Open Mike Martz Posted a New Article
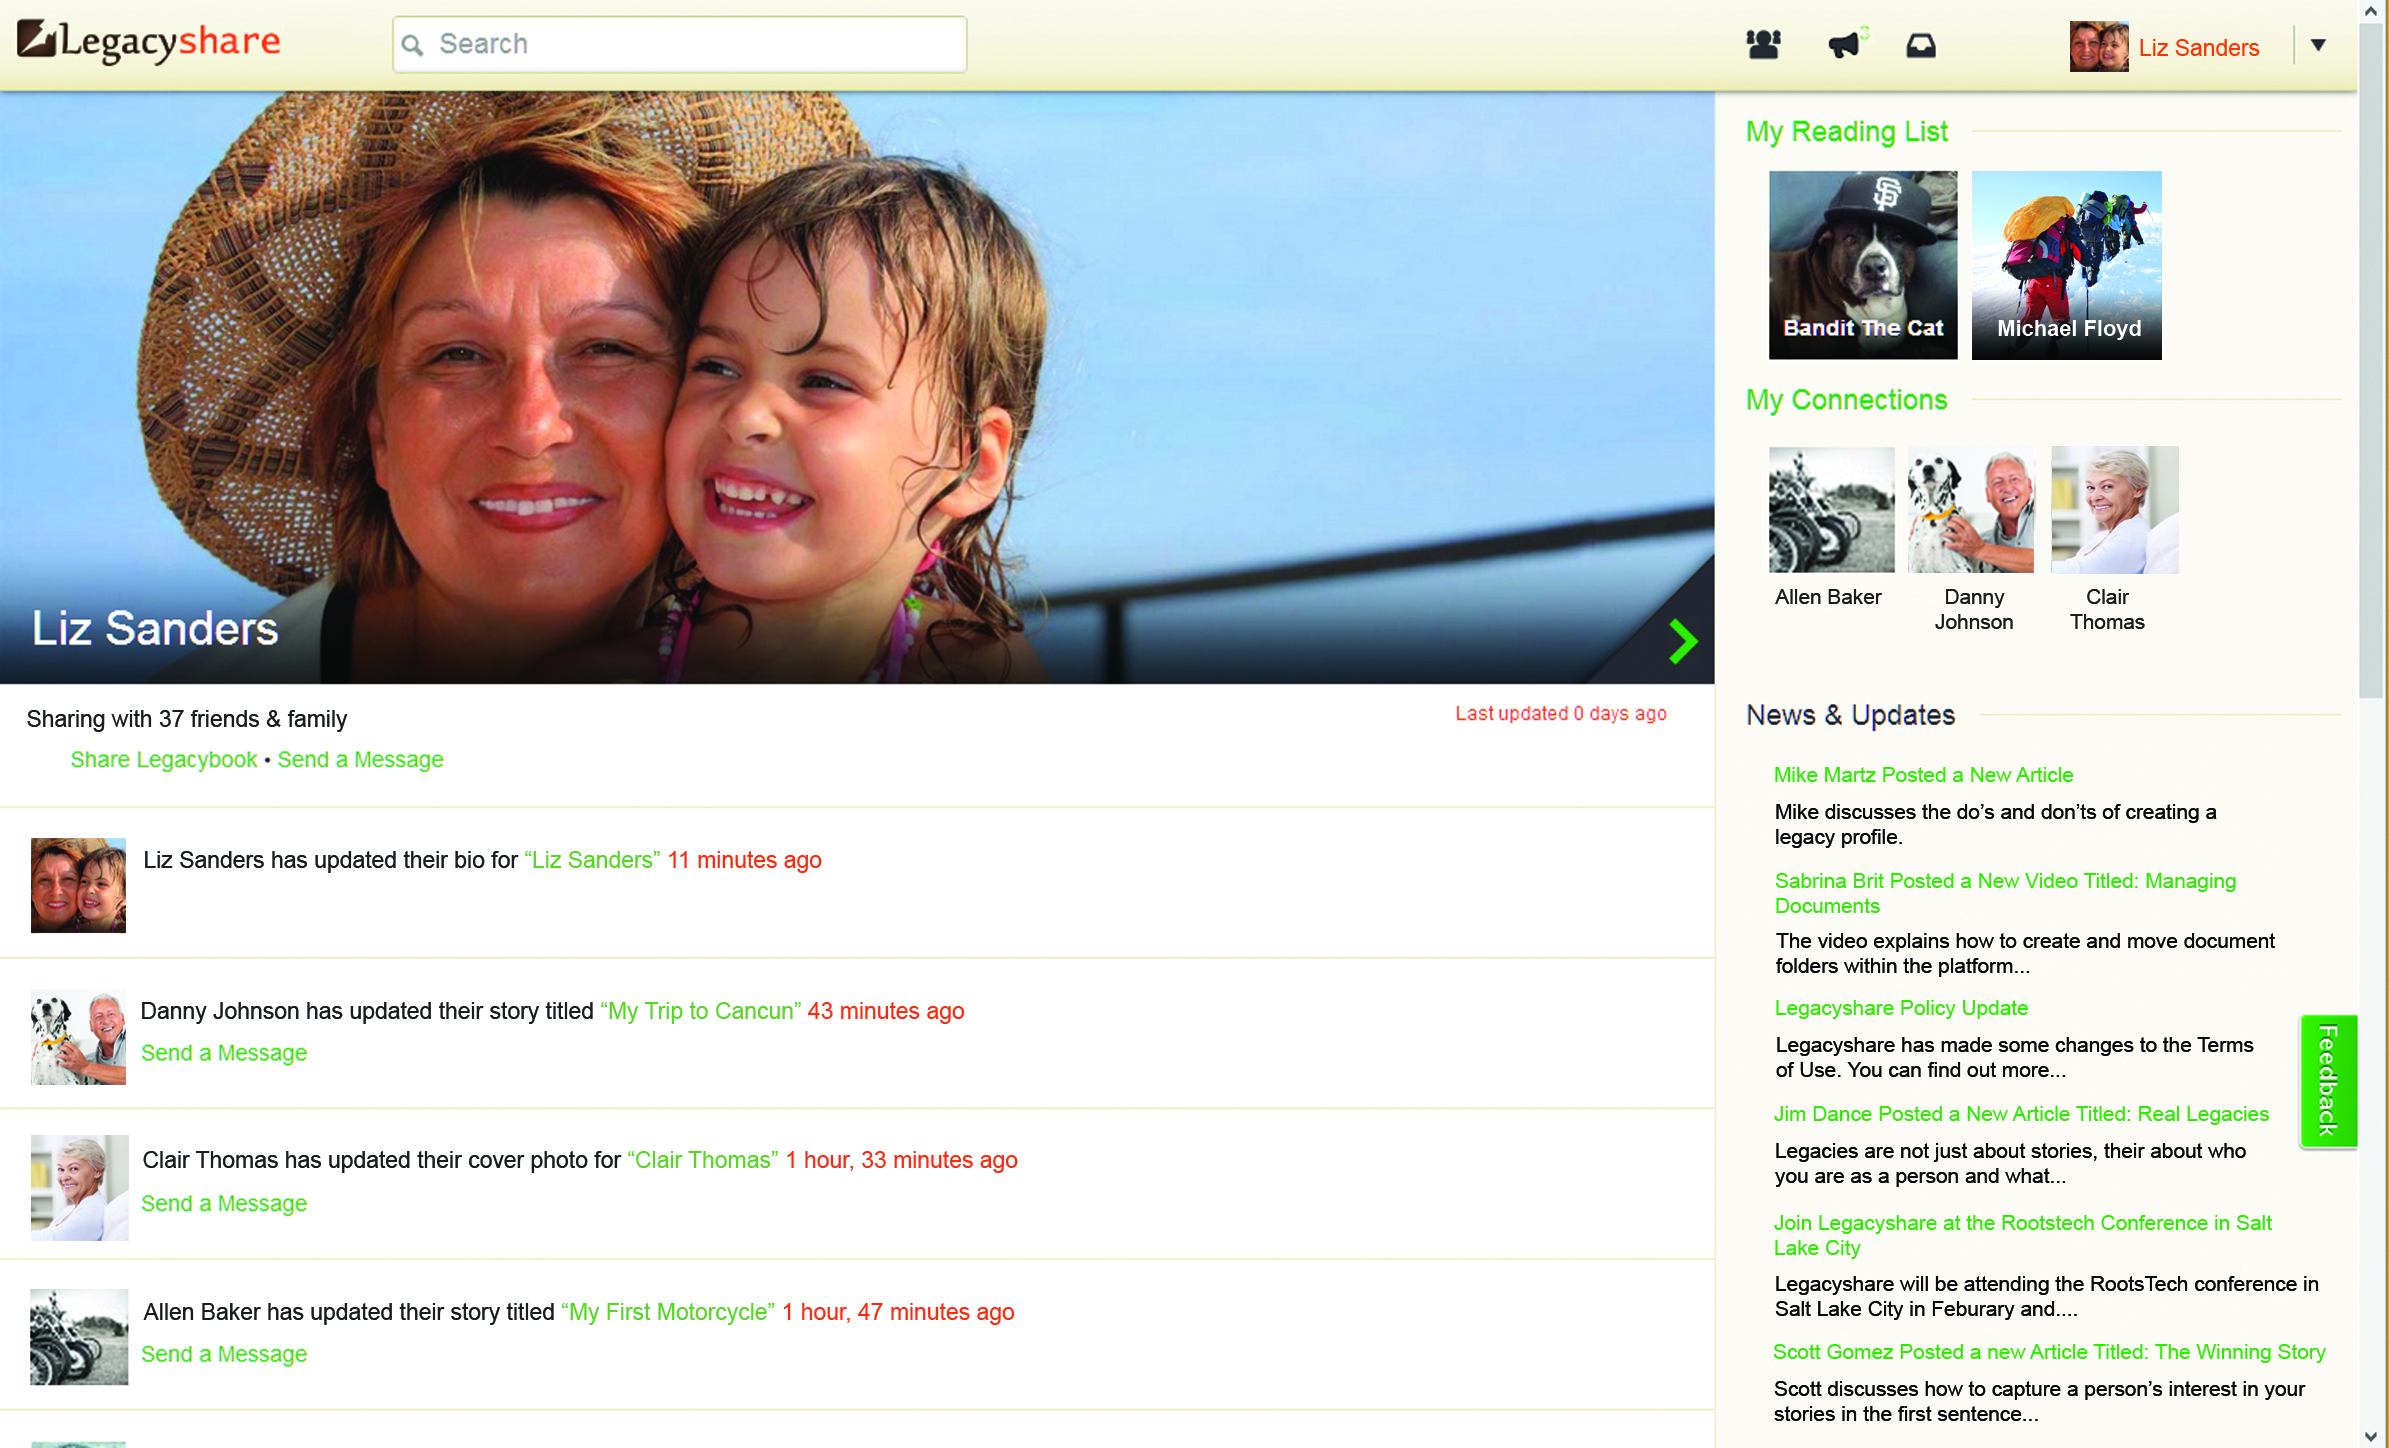The width and height of the screenshot is (2389, 1448). (x=1922, y=775)
